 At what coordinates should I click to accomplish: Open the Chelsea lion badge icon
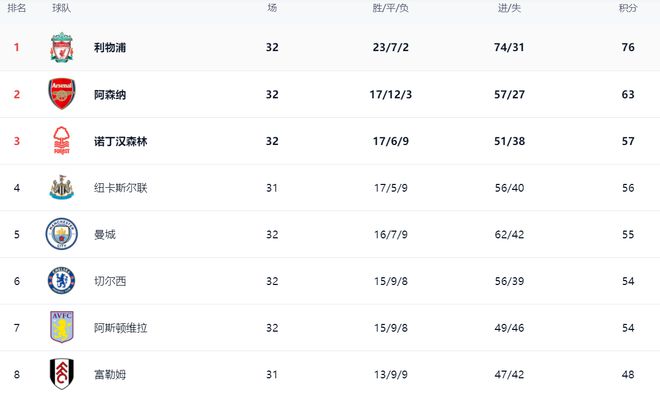61,280
